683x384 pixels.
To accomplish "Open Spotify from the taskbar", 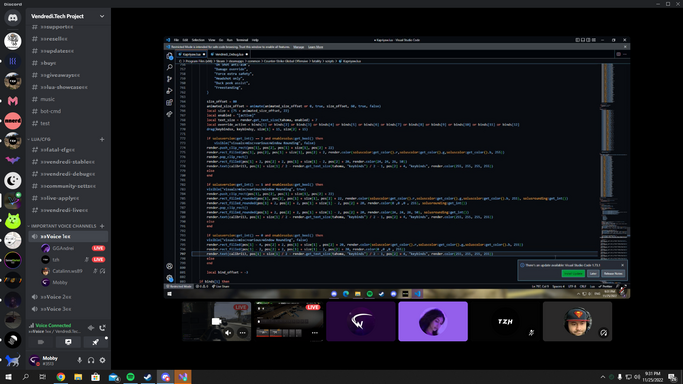I will [x=130, y=377].
